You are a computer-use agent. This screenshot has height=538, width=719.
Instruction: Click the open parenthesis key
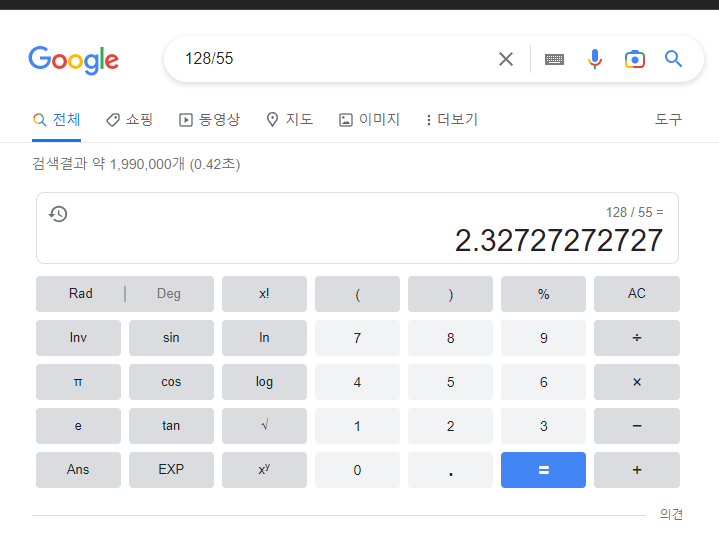pyautogui.click(x=357, y=294)
